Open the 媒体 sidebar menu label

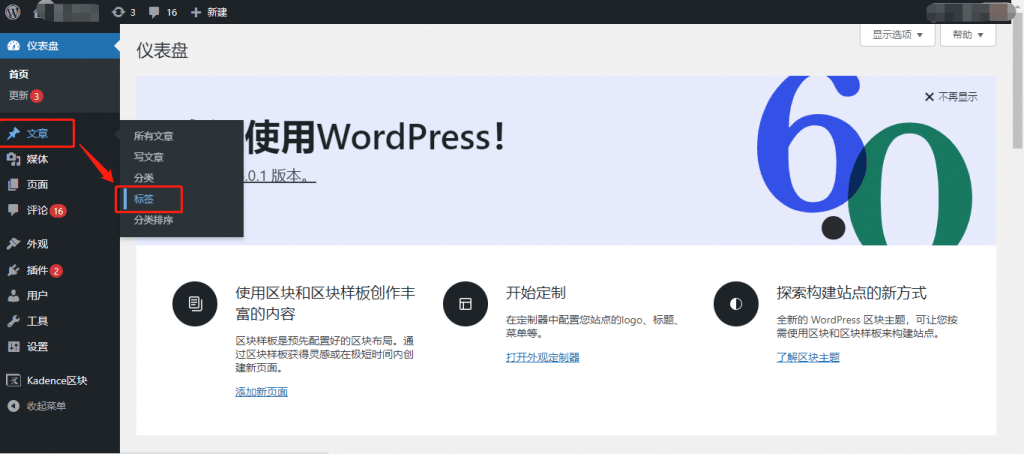pyautogui.click(x=37, y=159)
